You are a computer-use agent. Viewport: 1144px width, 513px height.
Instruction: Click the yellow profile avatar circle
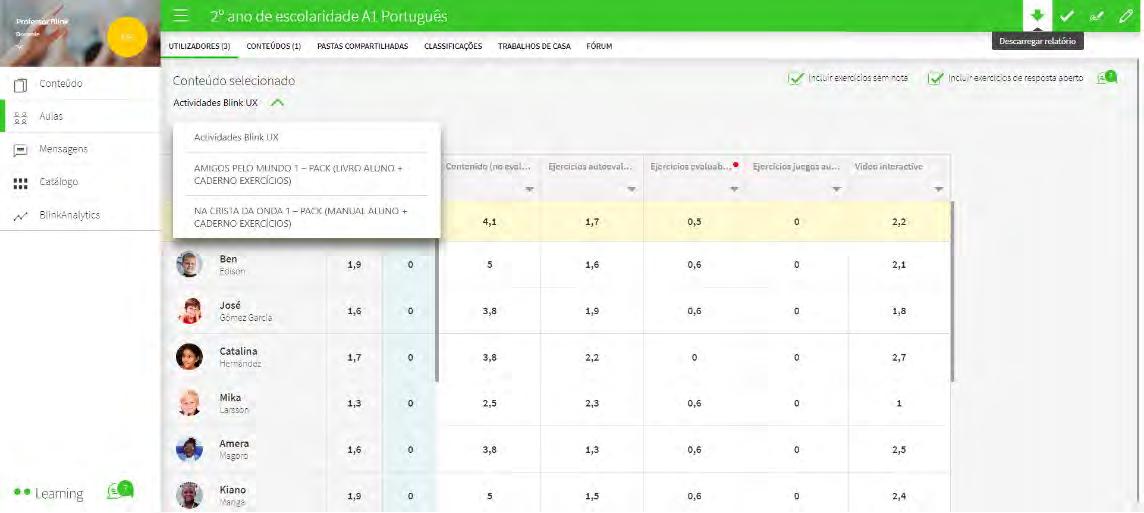click(127, 36)
